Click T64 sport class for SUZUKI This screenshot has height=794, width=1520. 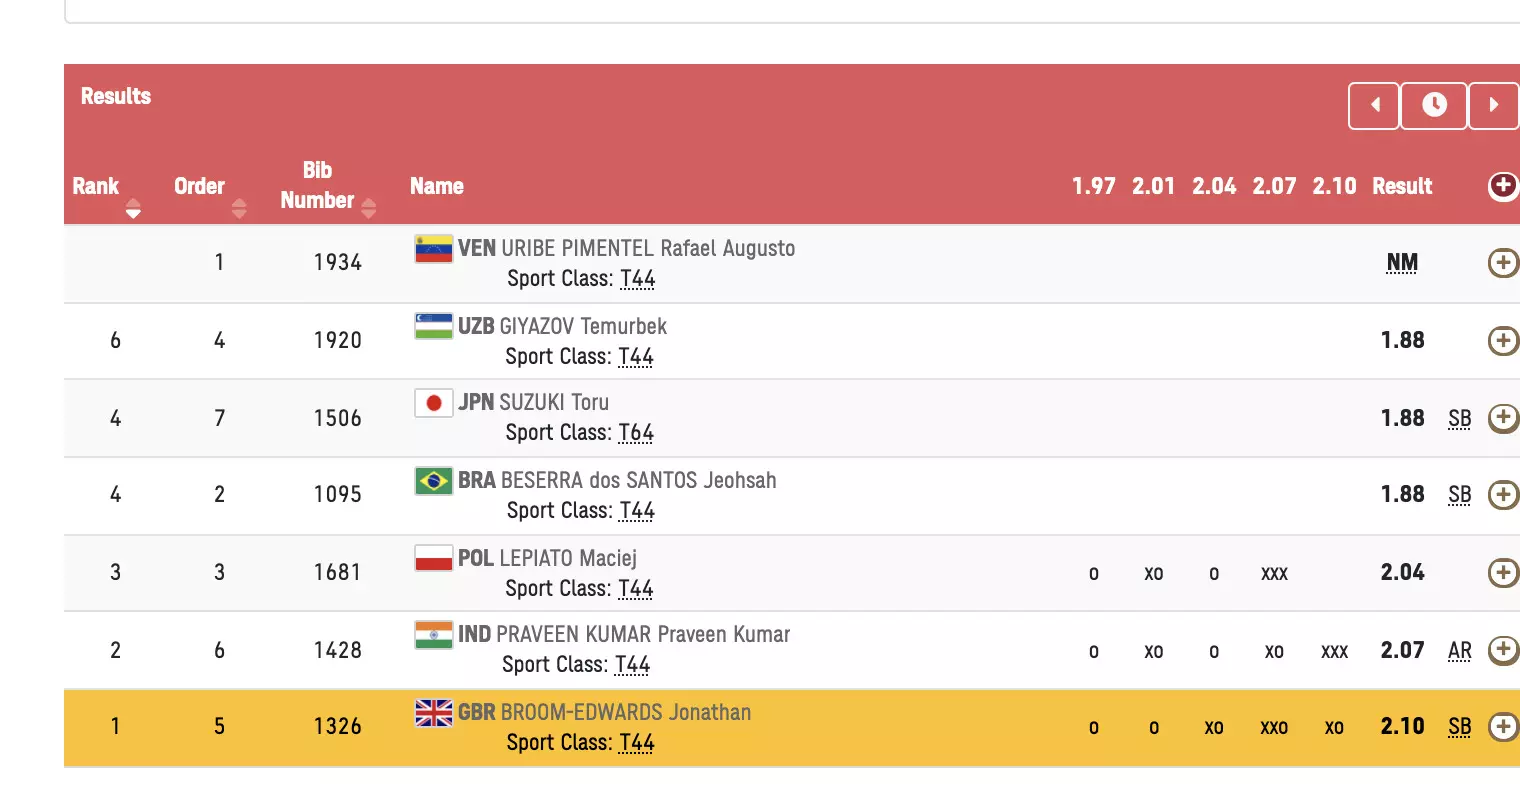[636, 433]
